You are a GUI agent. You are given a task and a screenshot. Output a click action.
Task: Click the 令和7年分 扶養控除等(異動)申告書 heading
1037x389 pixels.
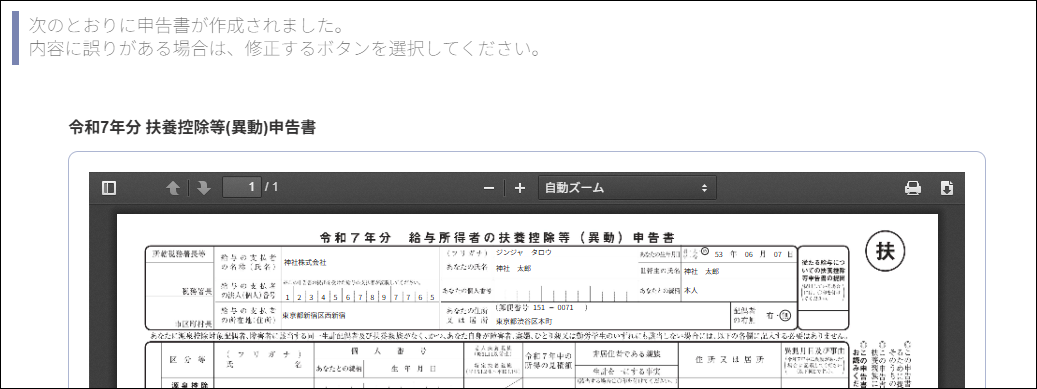pos(192,128)
